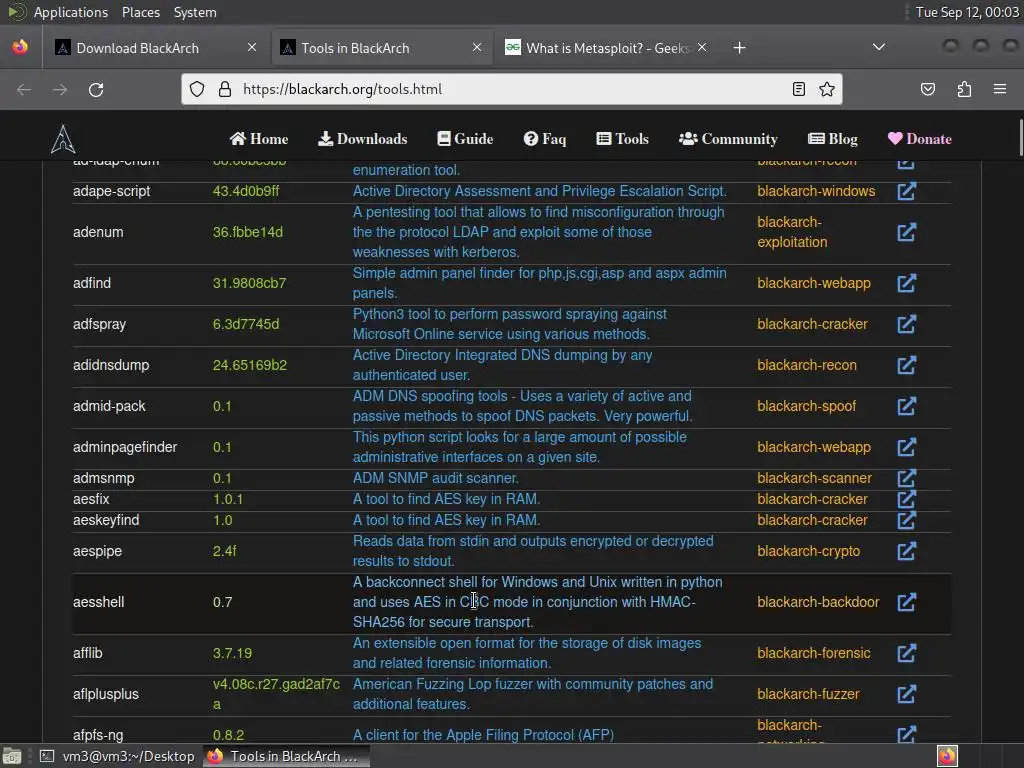Open external link icon for aesfix
The image size is (1024, 768).
coord(906,499)
